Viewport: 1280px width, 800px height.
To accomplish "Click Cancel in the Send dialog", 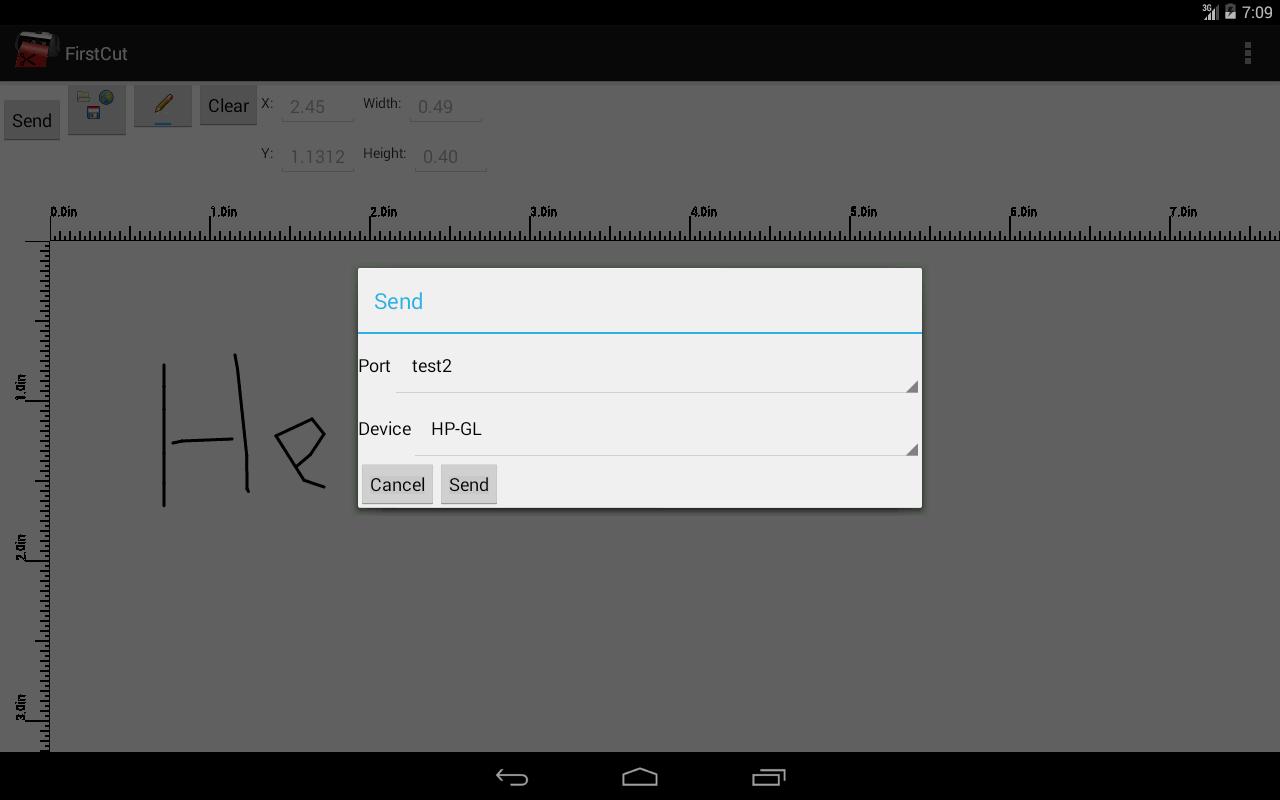I will pyautogui.click(x=397, y=485).
